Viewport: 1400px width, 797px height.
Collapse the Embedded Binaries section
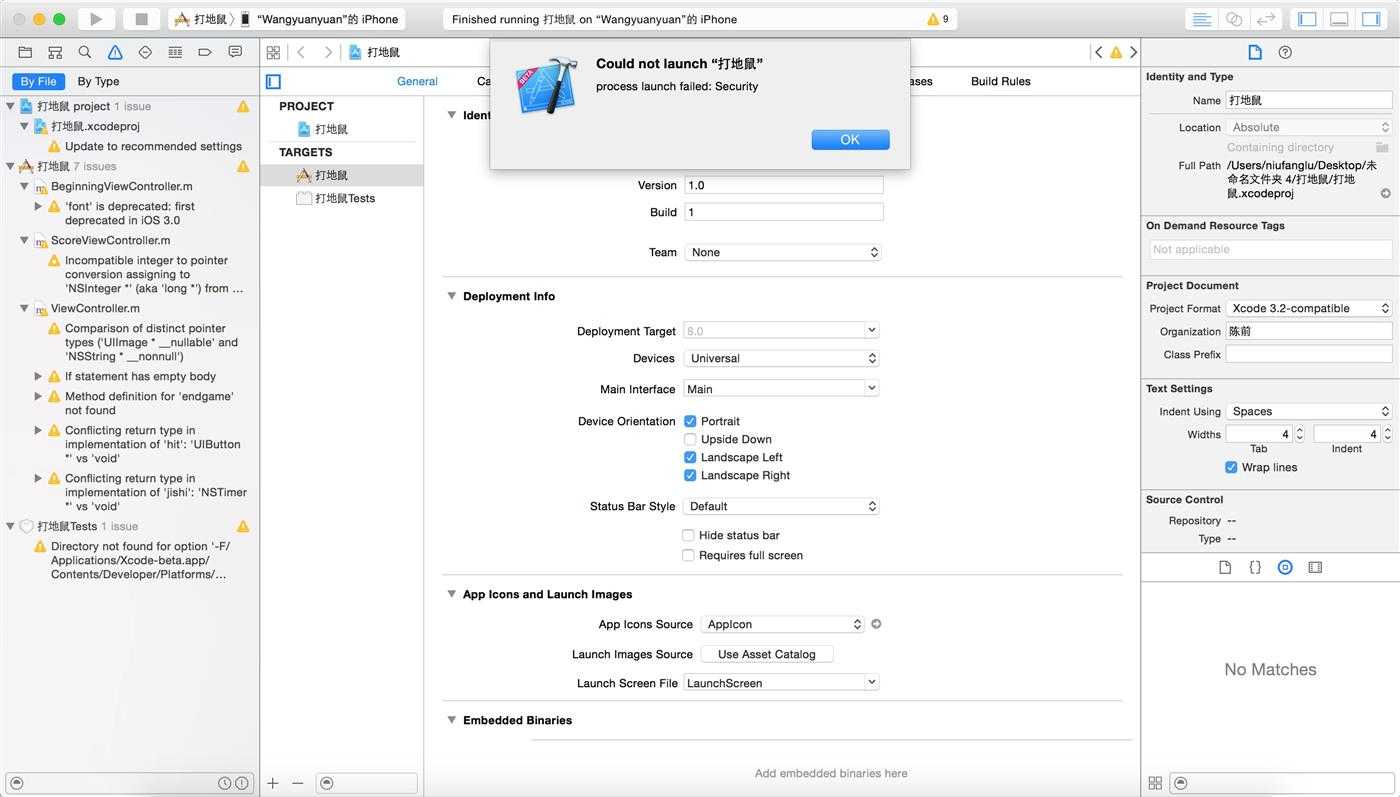pyautogui.click(x=451, y=720)
